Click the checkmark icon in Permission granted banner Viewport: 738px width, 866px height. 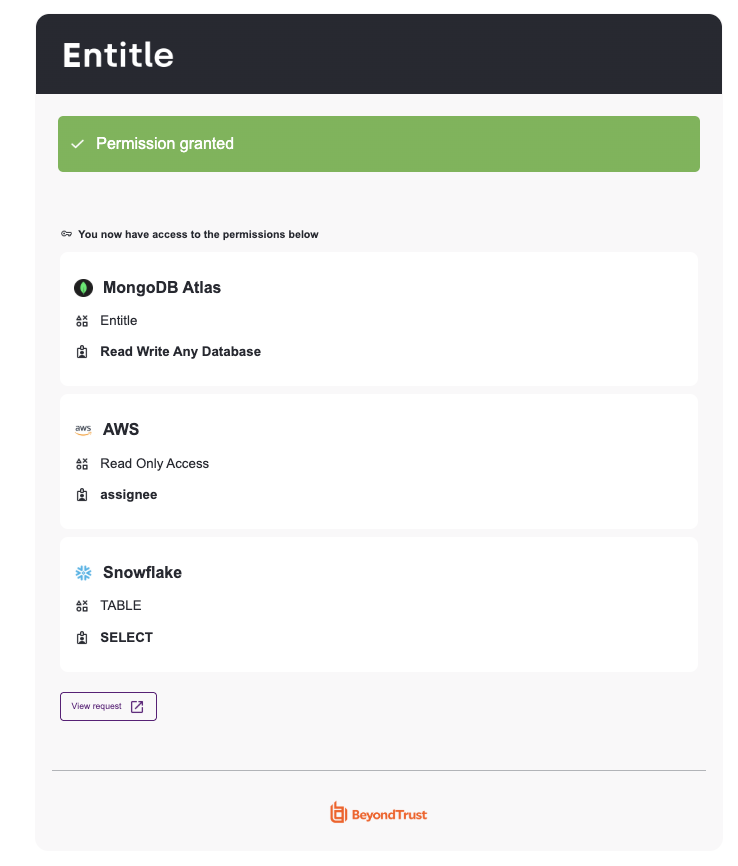pyautogui.click(x=77, y=144)
